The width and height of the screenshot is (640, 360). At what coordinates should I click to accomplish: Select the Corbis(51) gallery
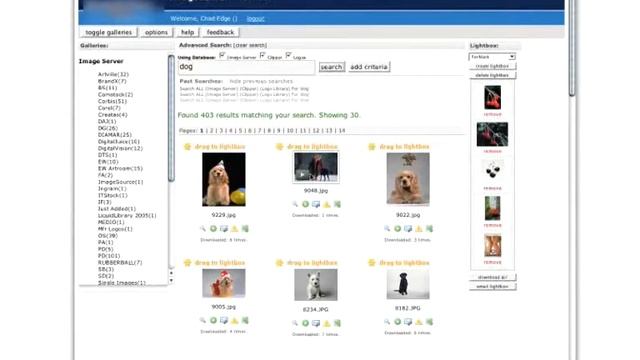[x=112, y=101]
